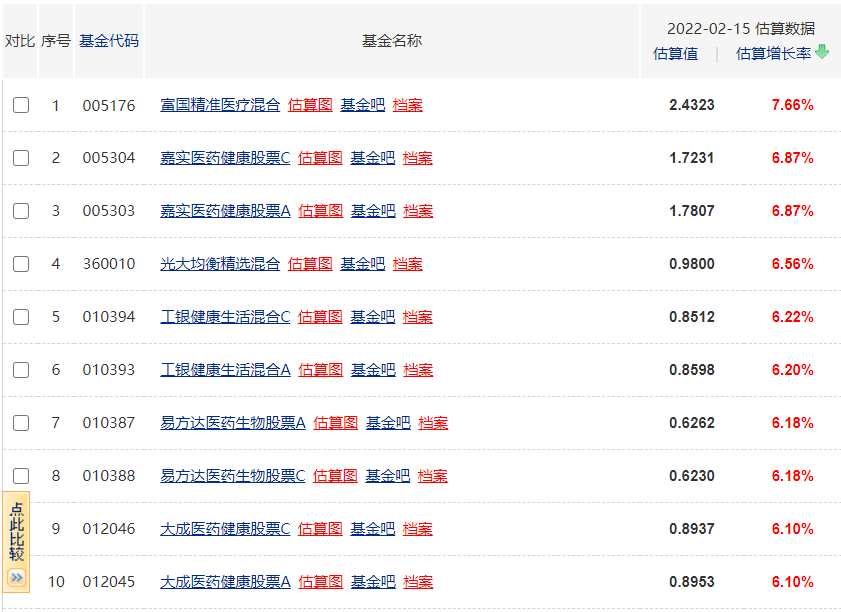Open 基金吧 for 光大均衡精选混合
This screenshot has height=612, width=841.
(363, 264)
